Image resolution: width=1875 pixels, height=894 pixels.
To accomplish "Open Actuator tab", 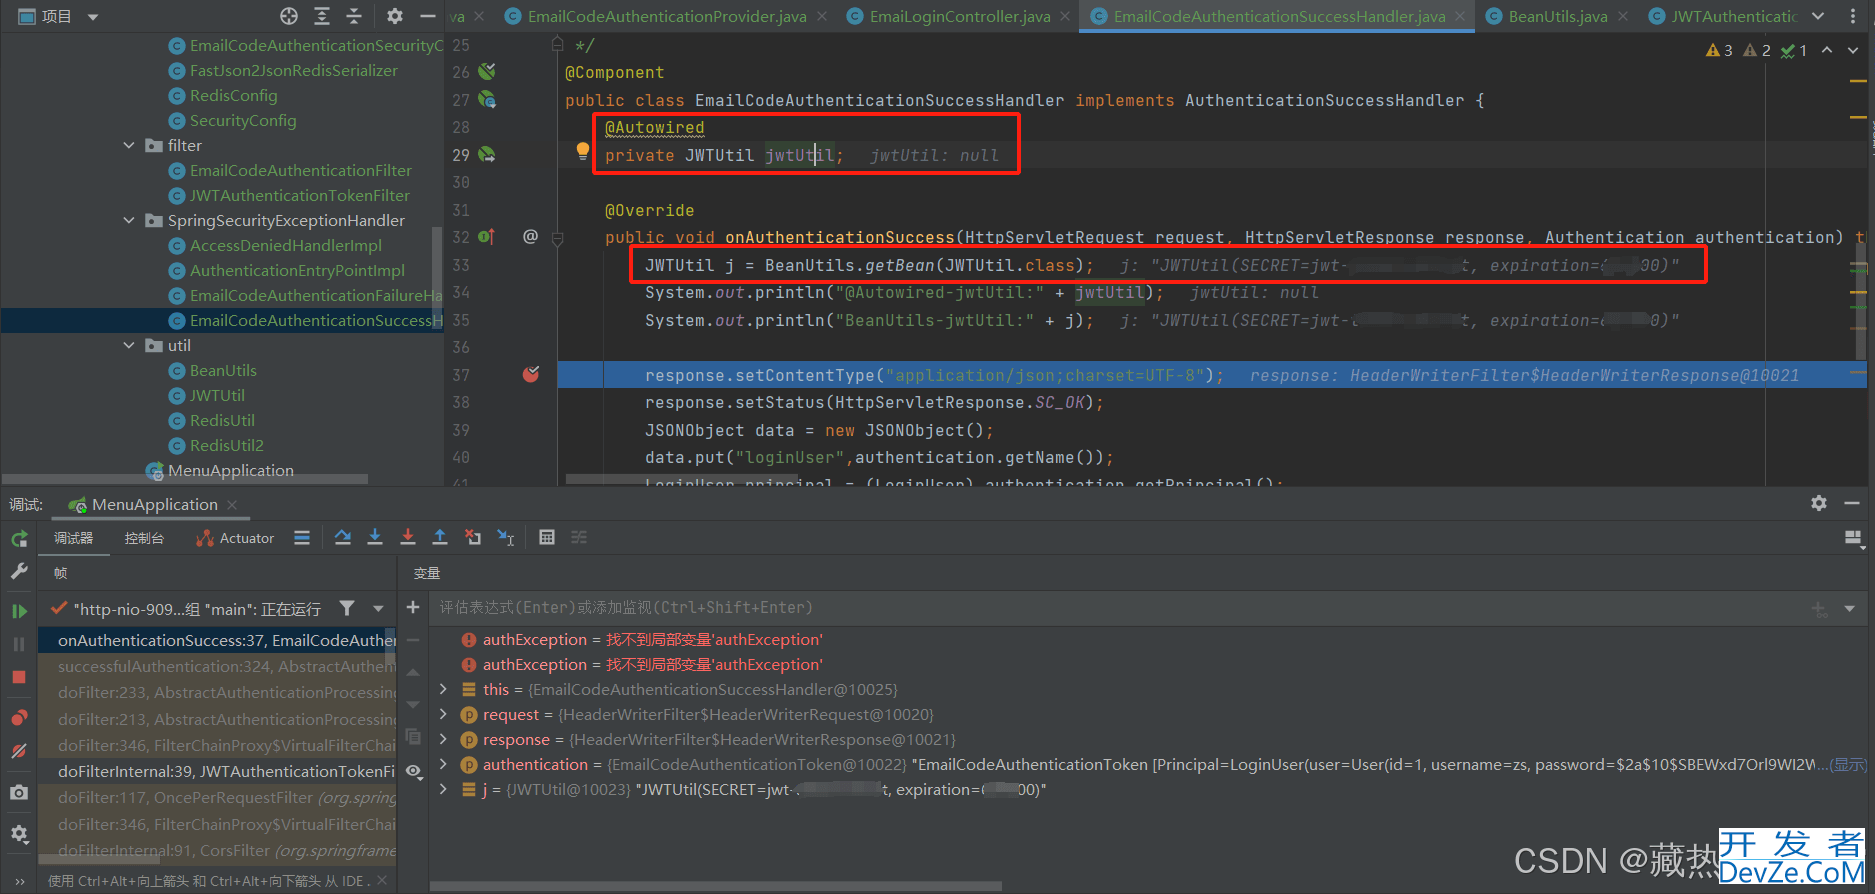I will 236,538.
